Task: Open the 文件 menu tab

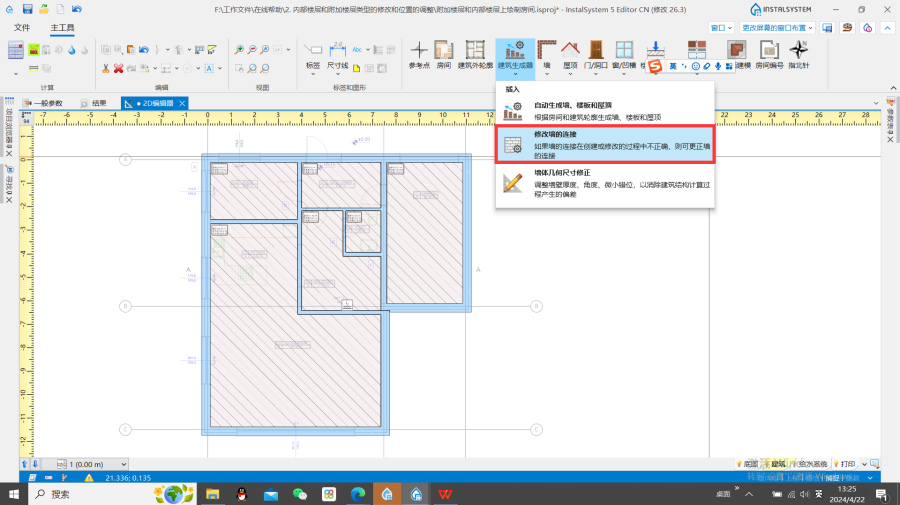Action: pos(22,28)
